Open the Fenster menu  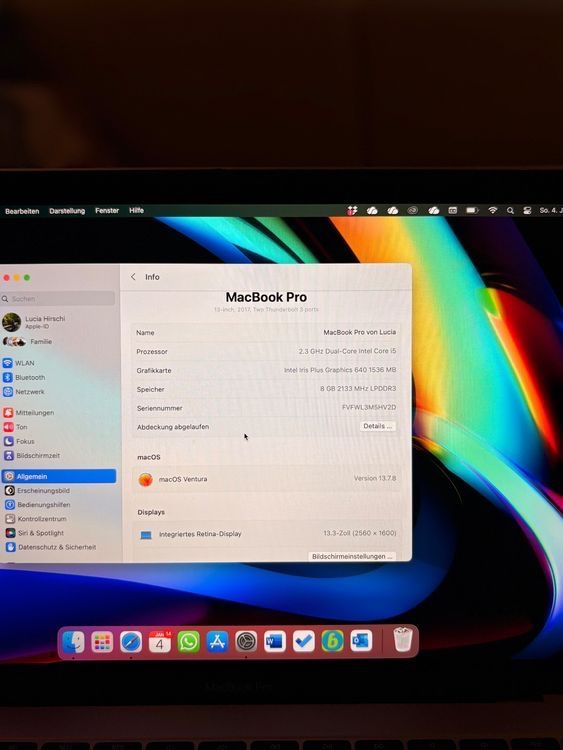click(107, 210)
